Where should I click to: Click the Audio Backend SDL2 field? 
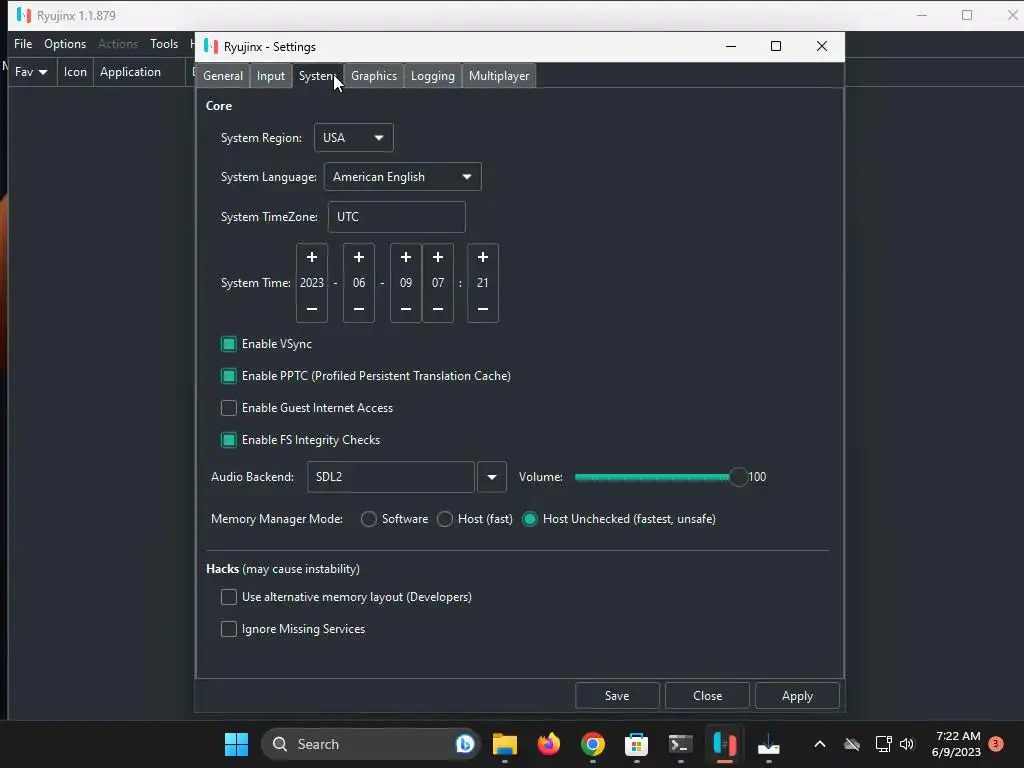click(391, 477)
